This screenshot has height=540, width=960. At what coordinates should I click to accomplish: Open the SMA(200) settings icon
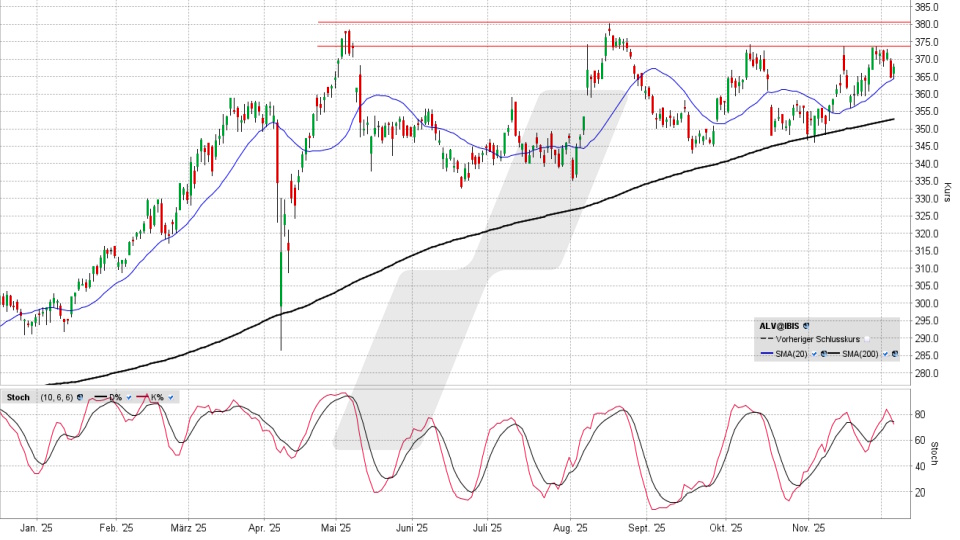pyautogui.click(x=895, y=354)
